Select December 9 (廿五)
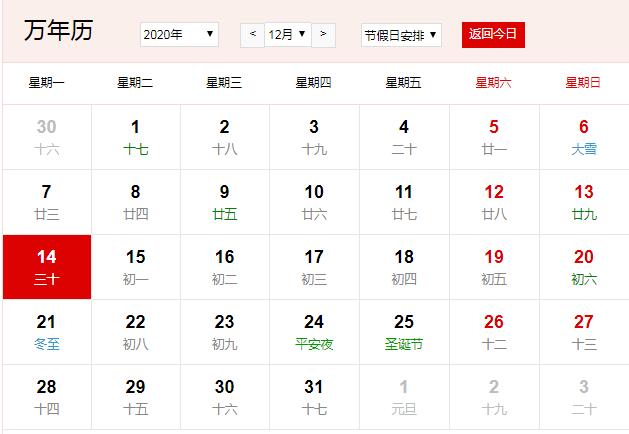This screenshot has height=434, width=629. [225, 202]
